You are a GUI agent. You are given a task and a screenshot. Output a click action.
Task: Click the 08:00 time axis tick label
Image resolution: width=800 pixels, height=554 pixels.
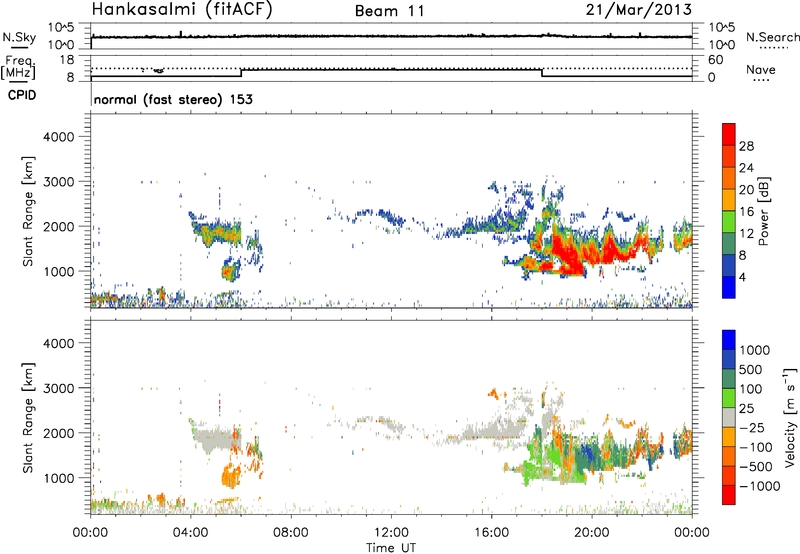coord(291,533)
